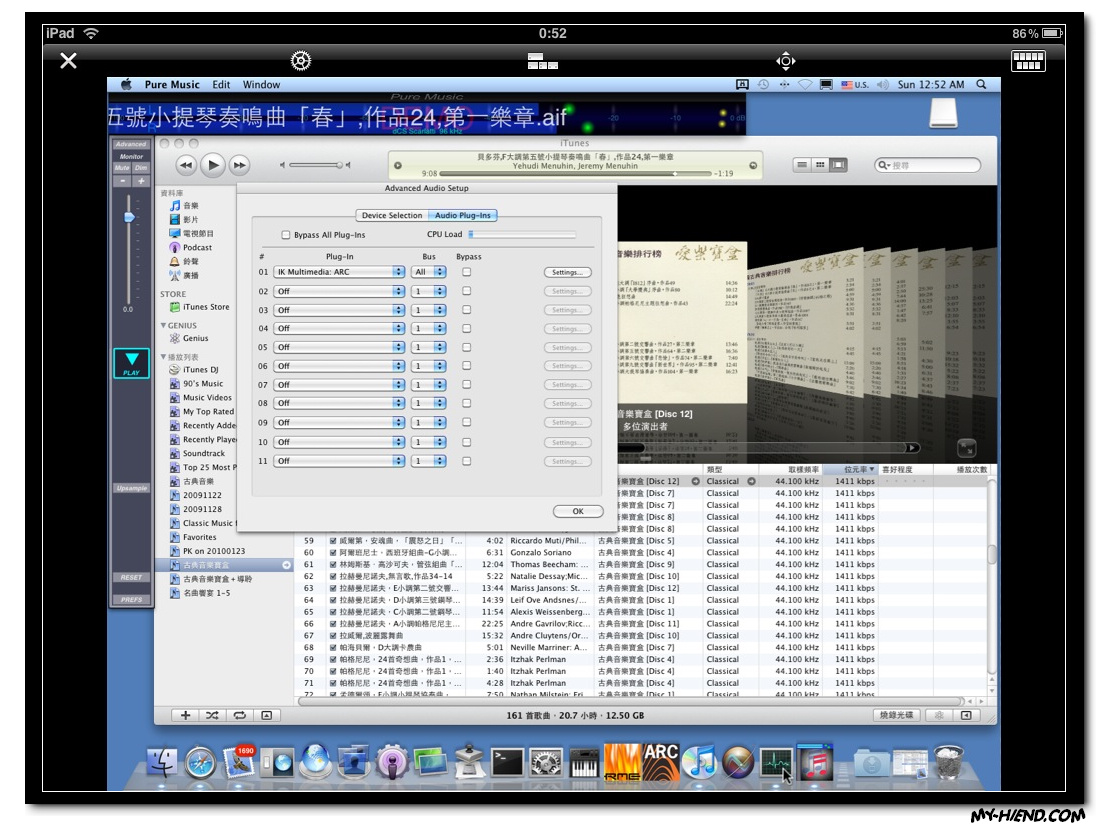The width and height of the screenshot is (1109, 828).
Task: Click the iTunes previous track button
Action: [x=185, y=165]
